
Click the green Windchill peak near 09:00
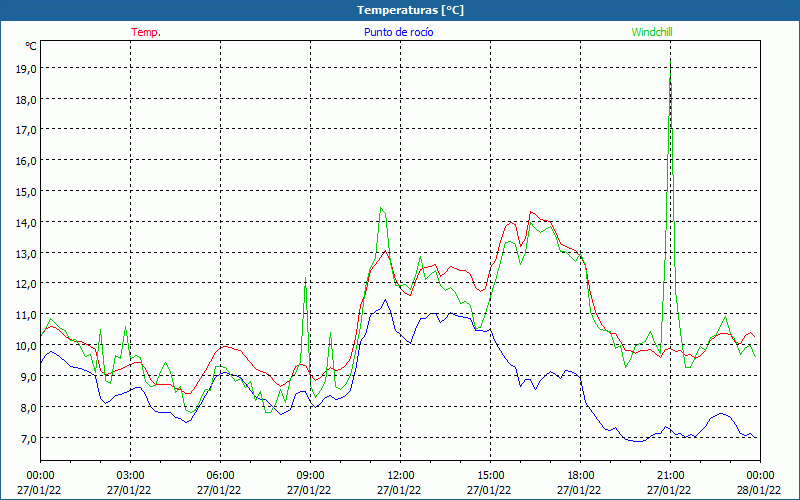pos(305,278)
